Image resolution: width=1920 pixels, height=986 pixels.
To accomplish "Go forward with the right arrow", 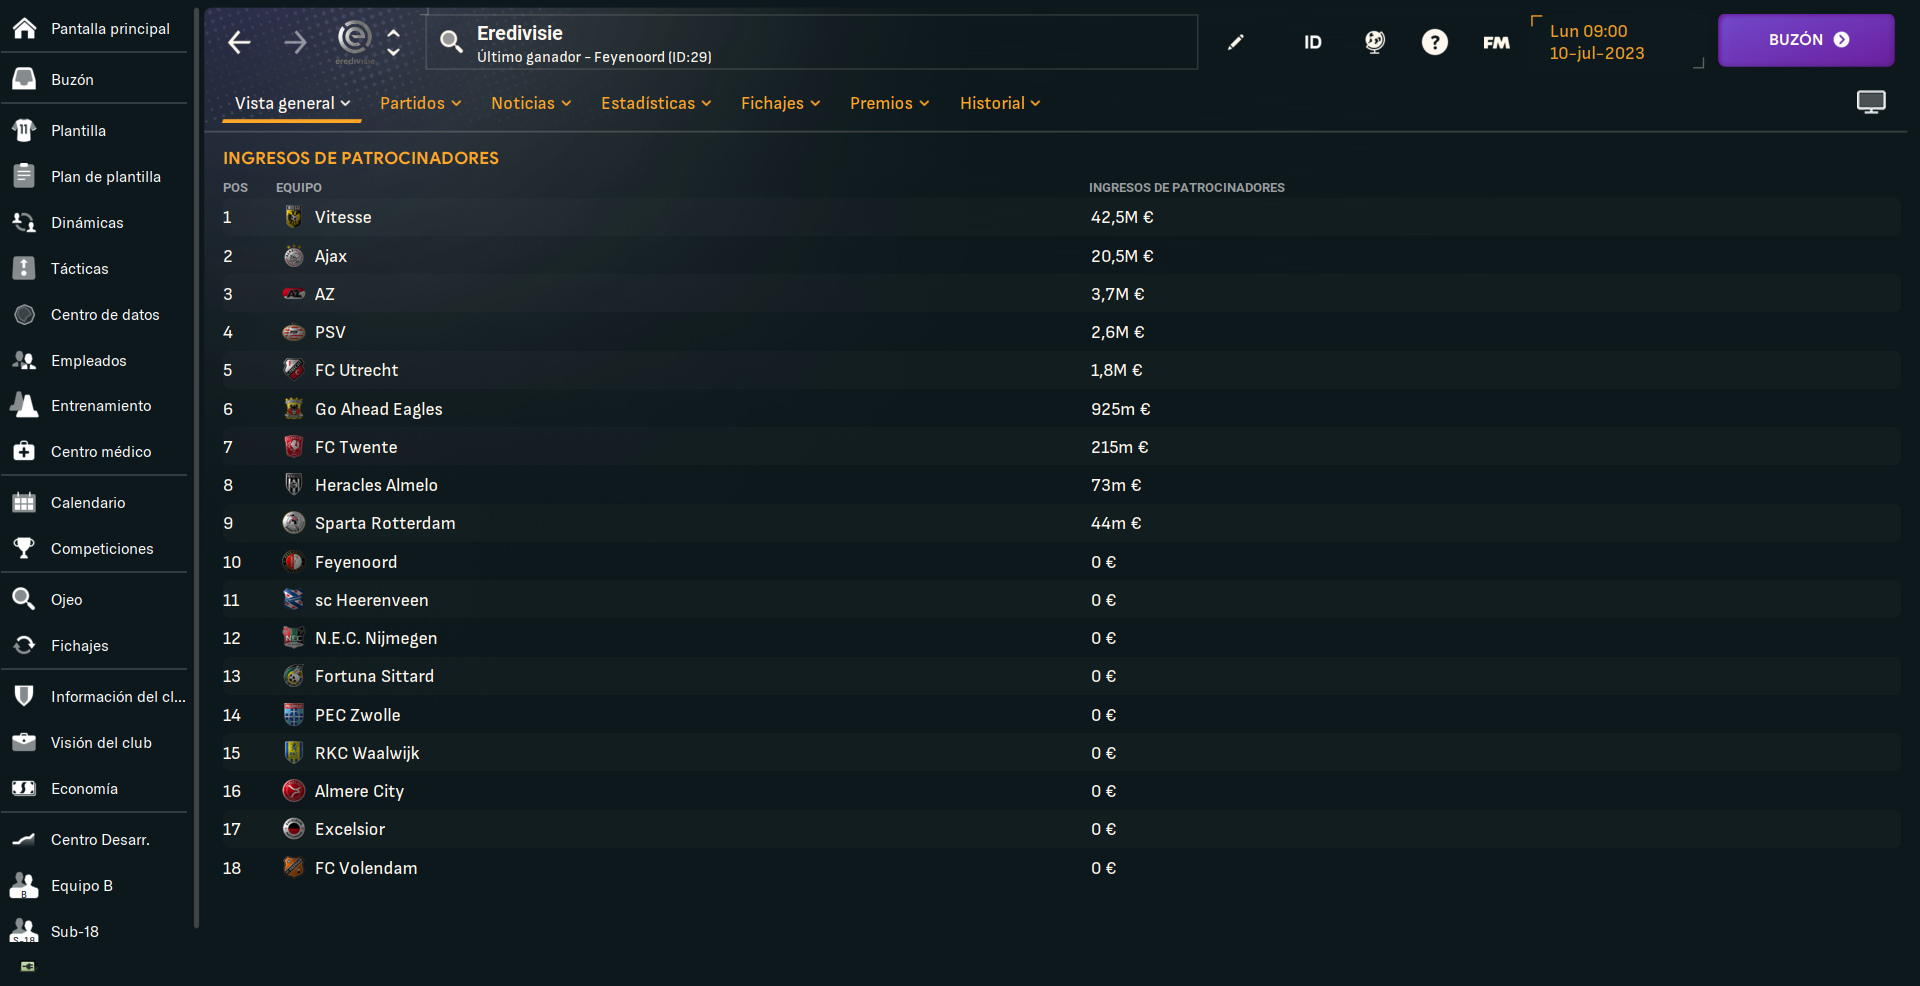I will pos(295,42).
